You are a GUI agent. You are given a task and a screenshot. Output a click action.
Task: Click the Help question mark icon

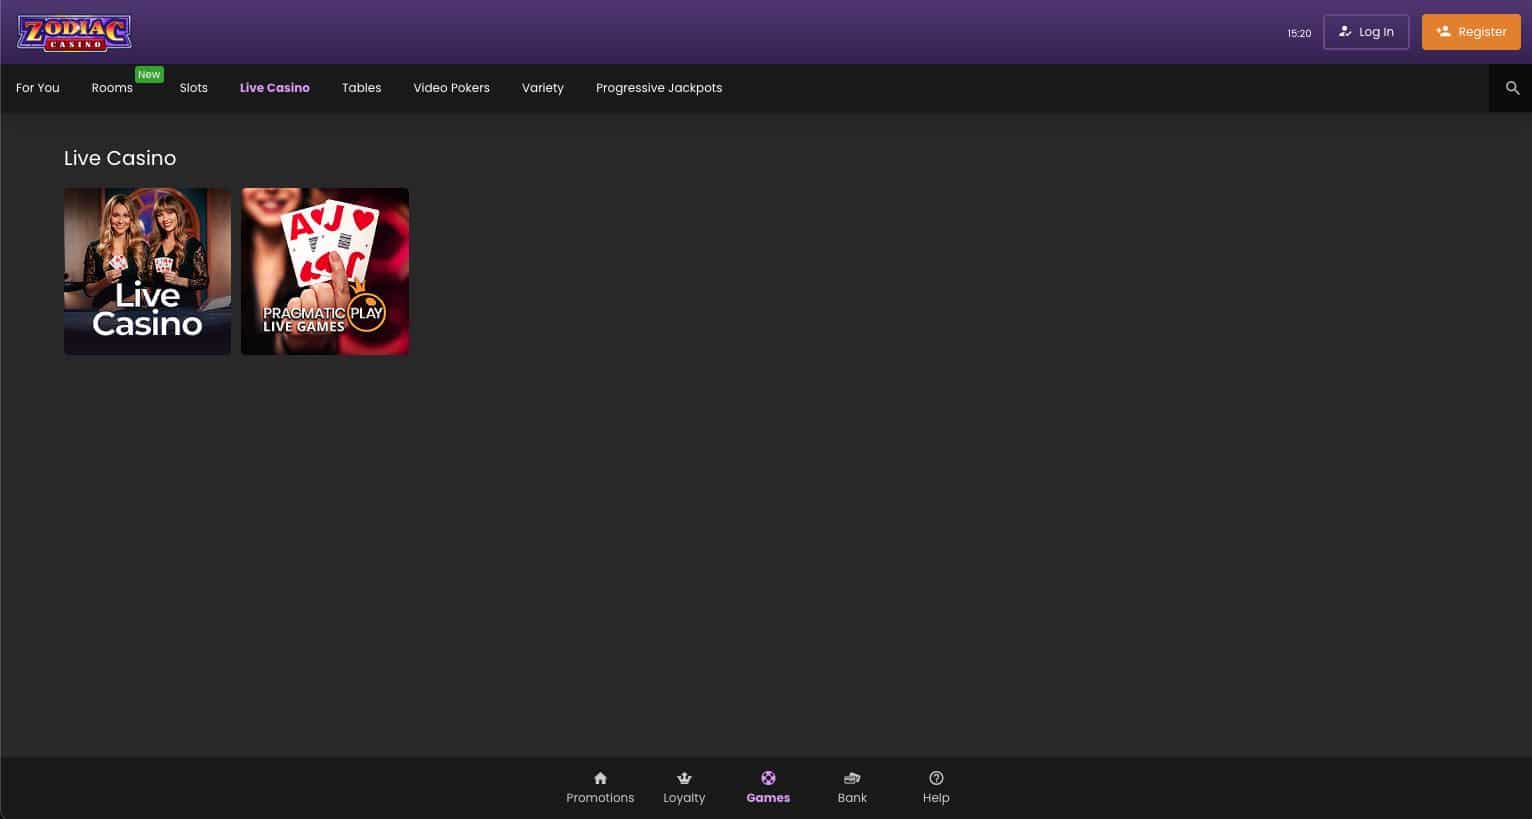936,778
